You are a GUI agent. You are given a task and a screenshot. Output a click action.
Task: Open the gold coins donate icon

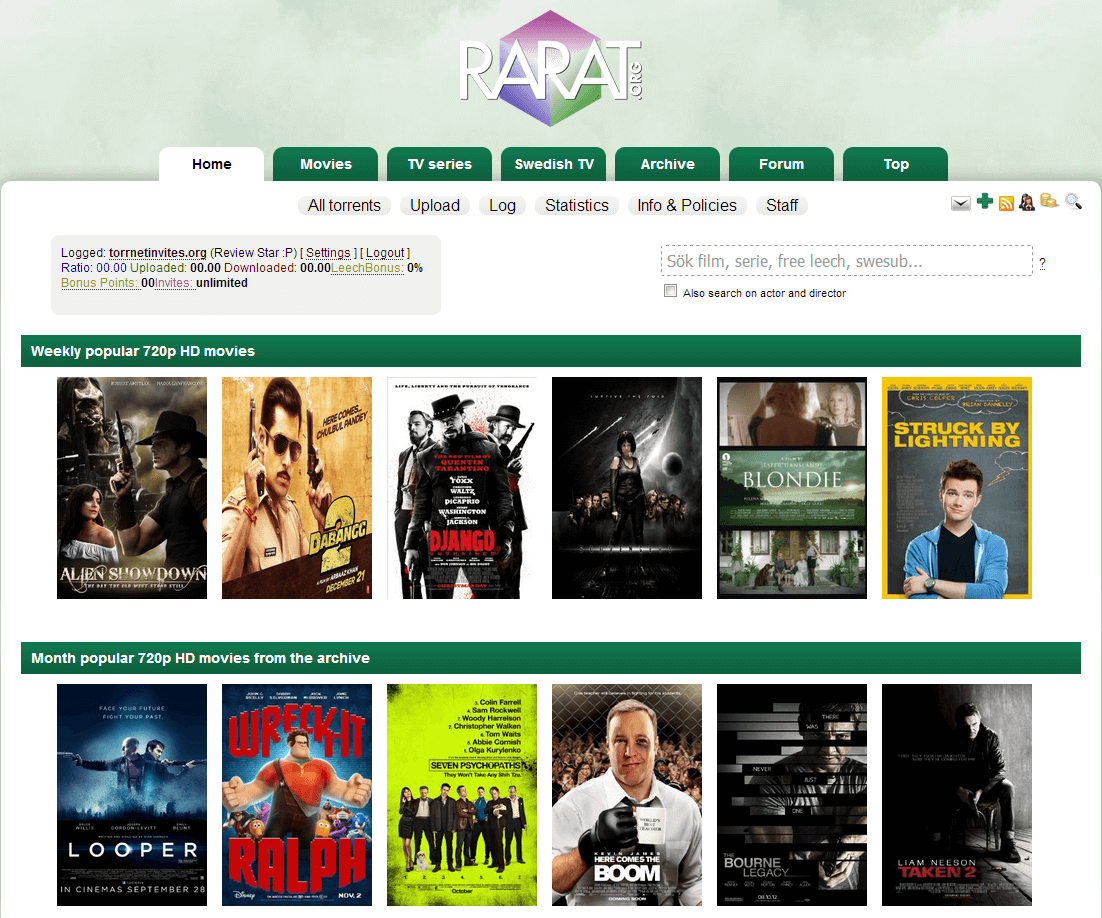point(1049,201)
